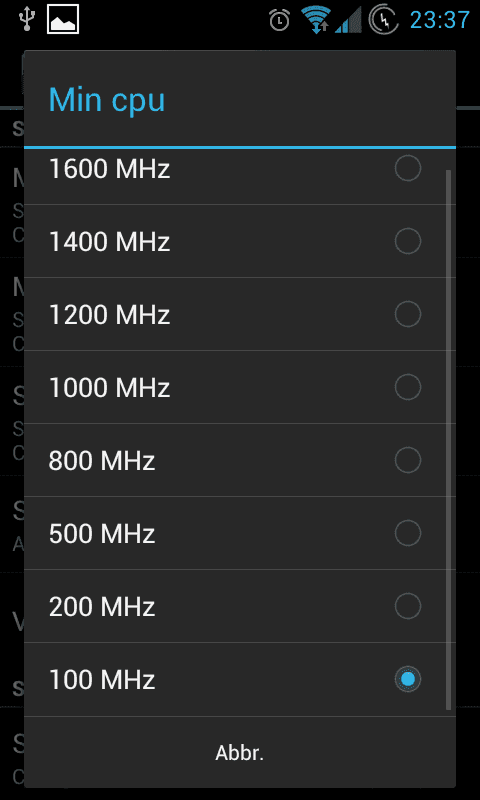Tap the Wi-Fi signal icon

tap(316, 20)
